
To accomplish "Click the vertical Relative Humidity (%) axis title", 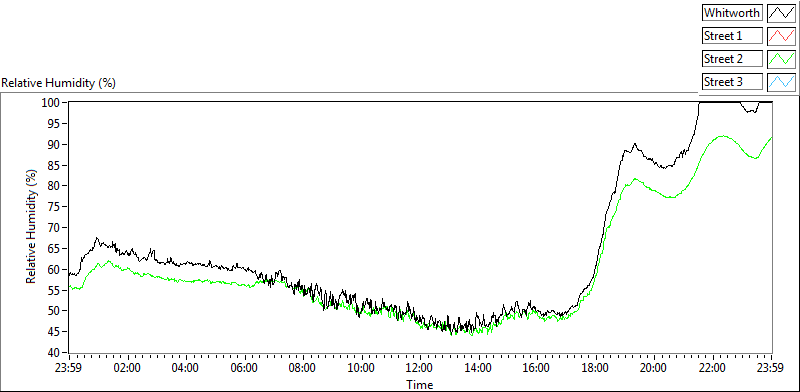I will pyautogui.click(x=32, y=228).
